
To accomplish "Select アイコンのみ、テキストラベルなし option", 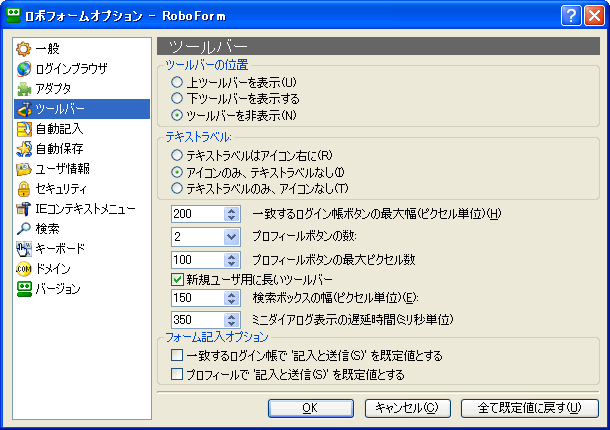I will (x=177, y=172).
